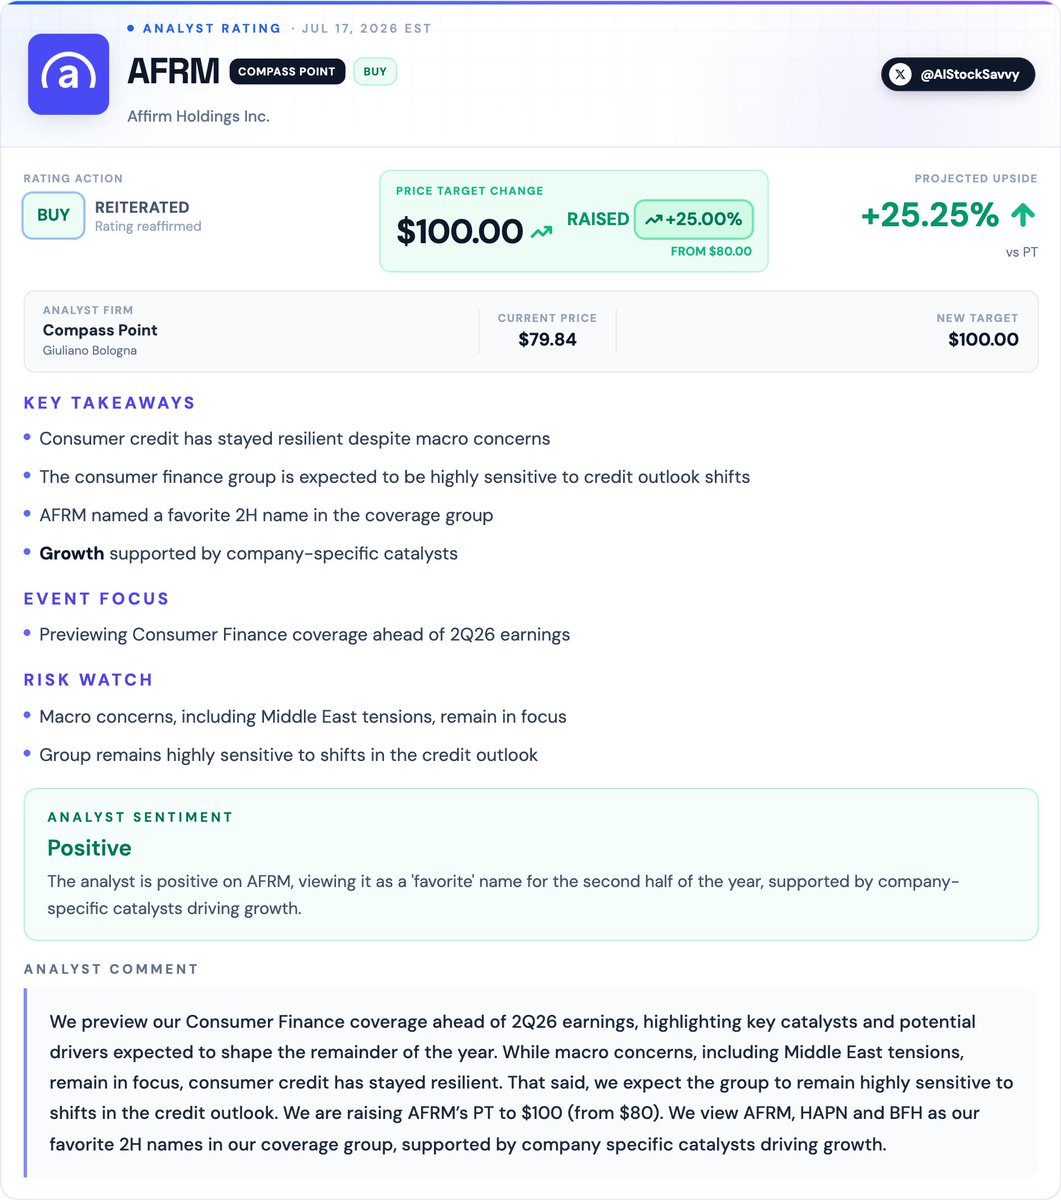Click the green upward arrow beside +25.25%
Viewport: 1061px width, 1200px height.
coord(1023,215)
